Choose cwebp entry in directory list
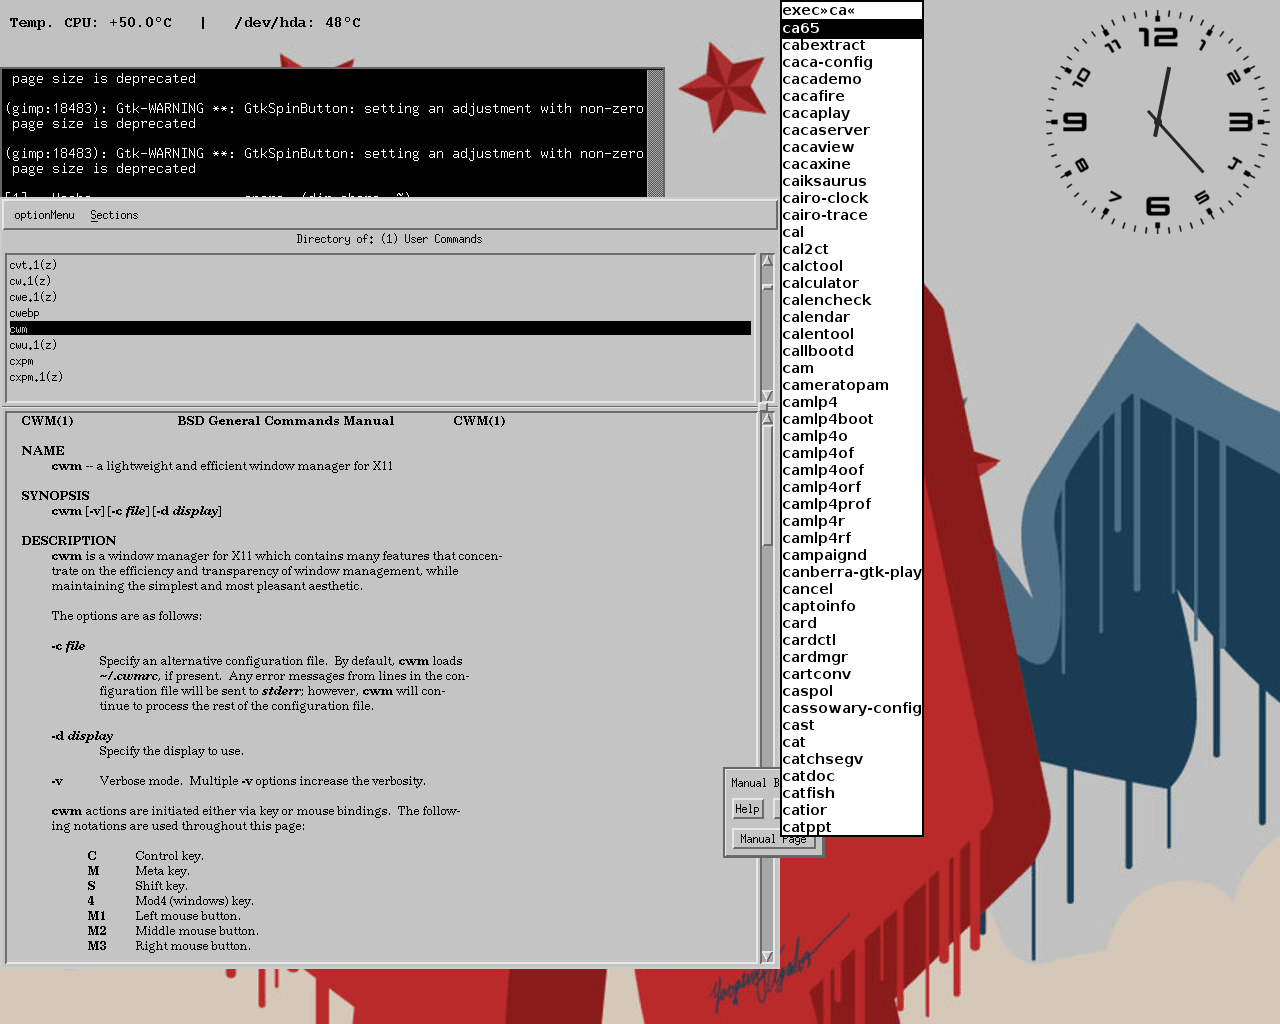The image size is (1280, 1024). [24, 313]
